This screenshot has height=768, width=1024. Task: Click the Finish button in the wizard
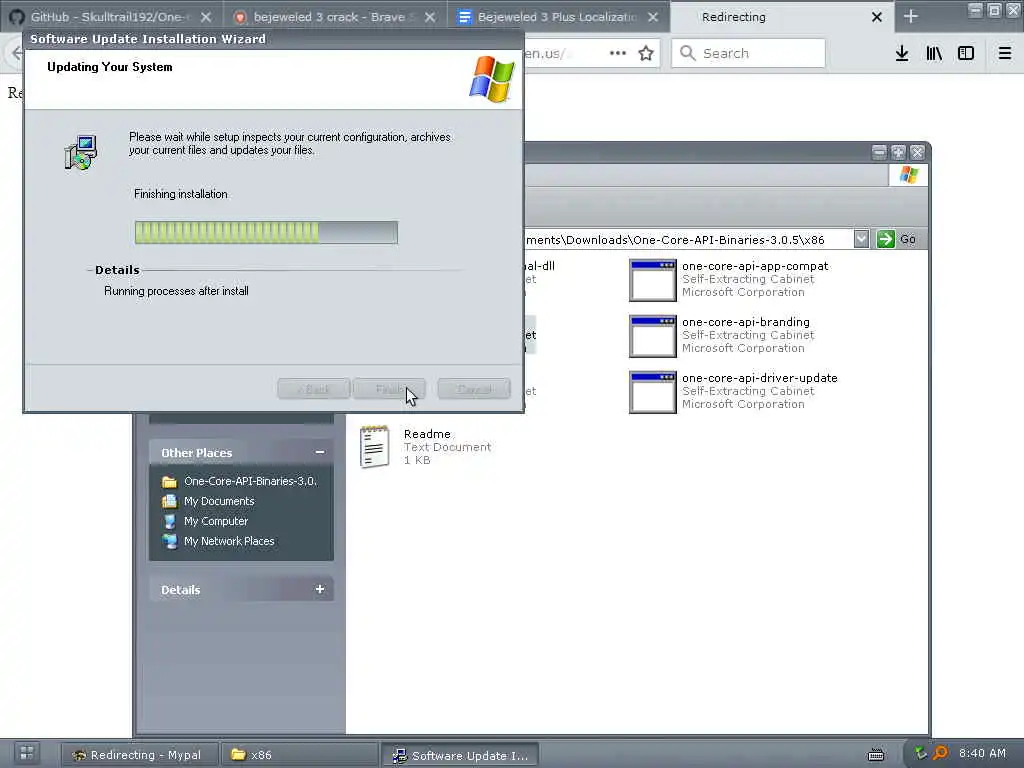pos(389,389)
